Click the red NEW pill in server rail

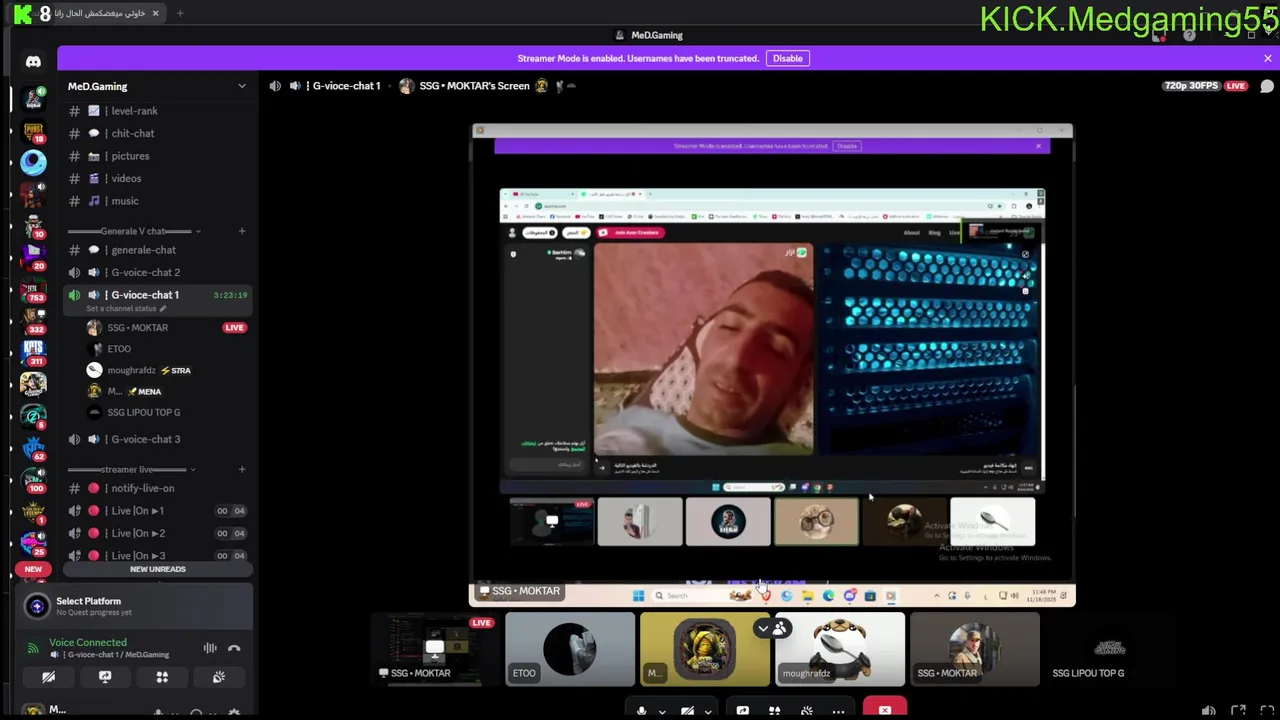(x=33, y=569)
